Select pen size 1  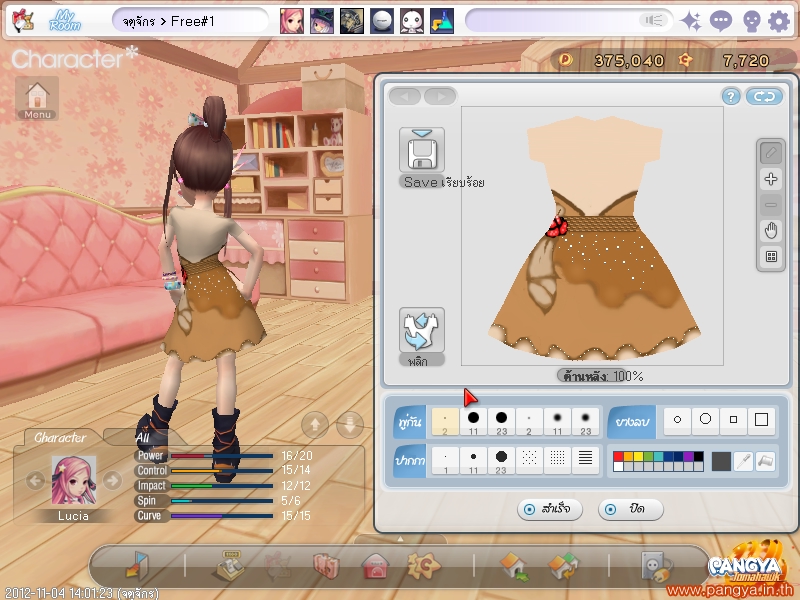tap(445, 461)
